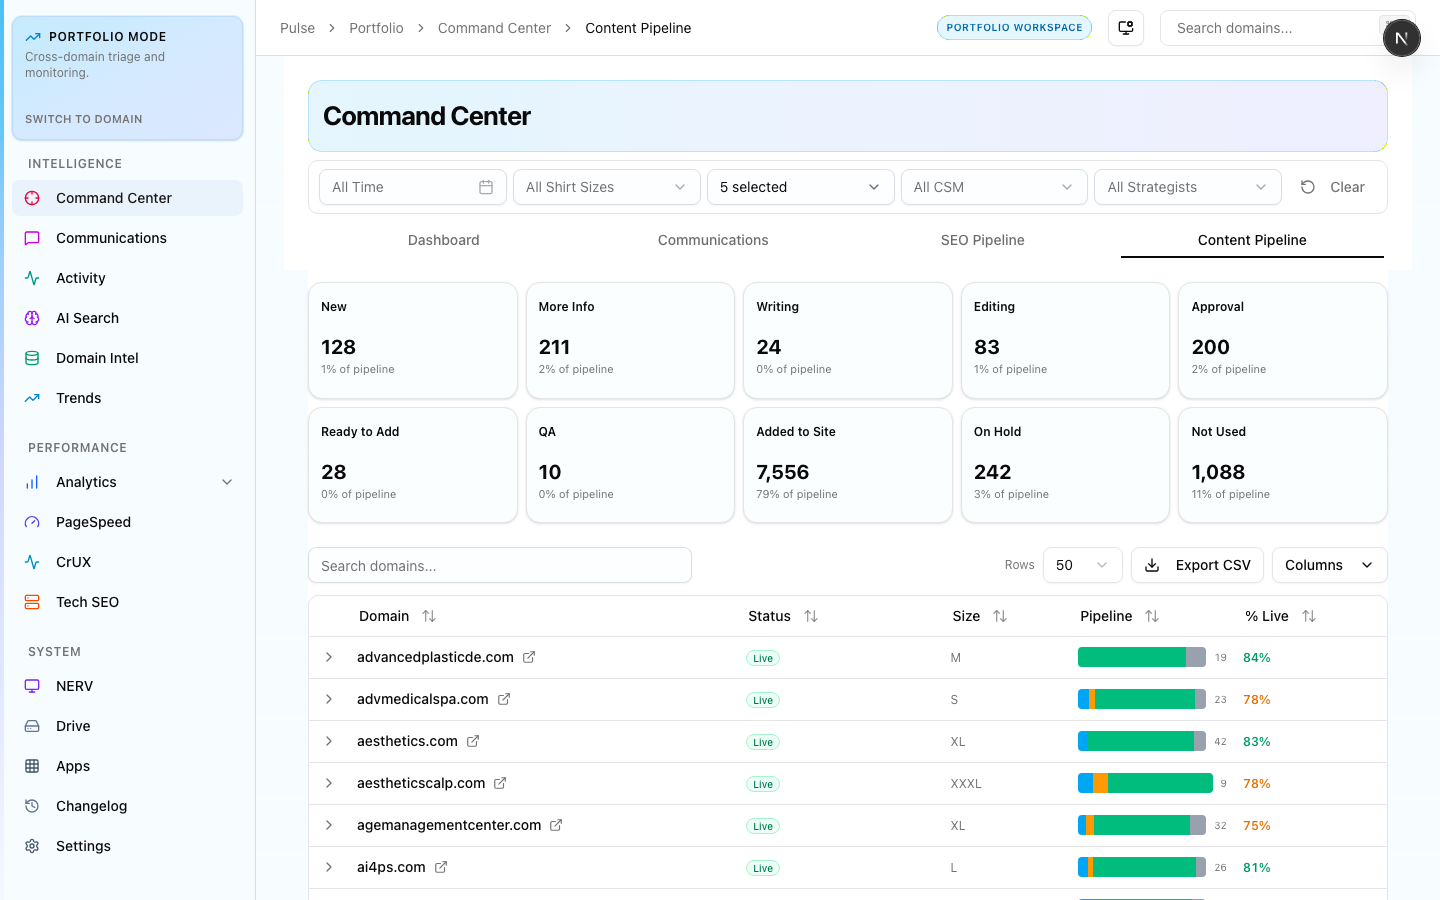Click the PageSpeed gauge icon in sidebar
The width and height of the screenshot is (1440, 900).
click(x=32, y=522)
